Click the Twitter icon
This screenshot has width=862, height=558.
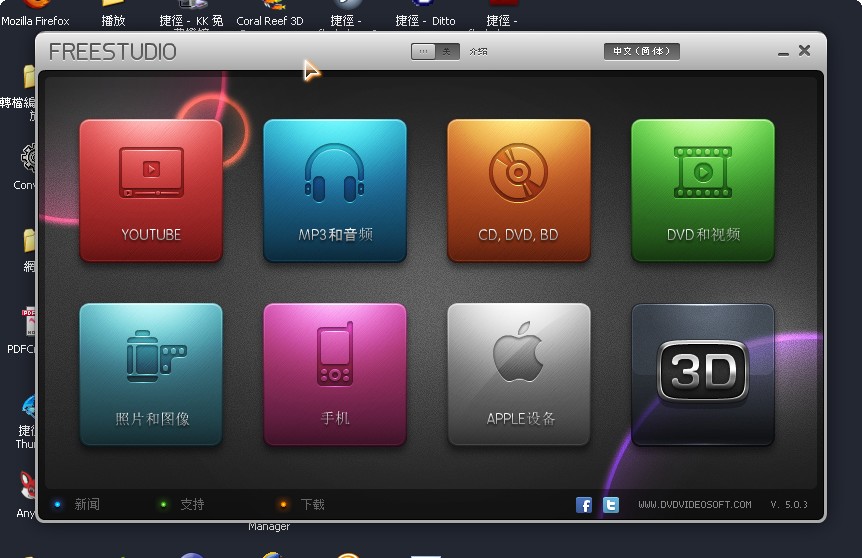611,505
